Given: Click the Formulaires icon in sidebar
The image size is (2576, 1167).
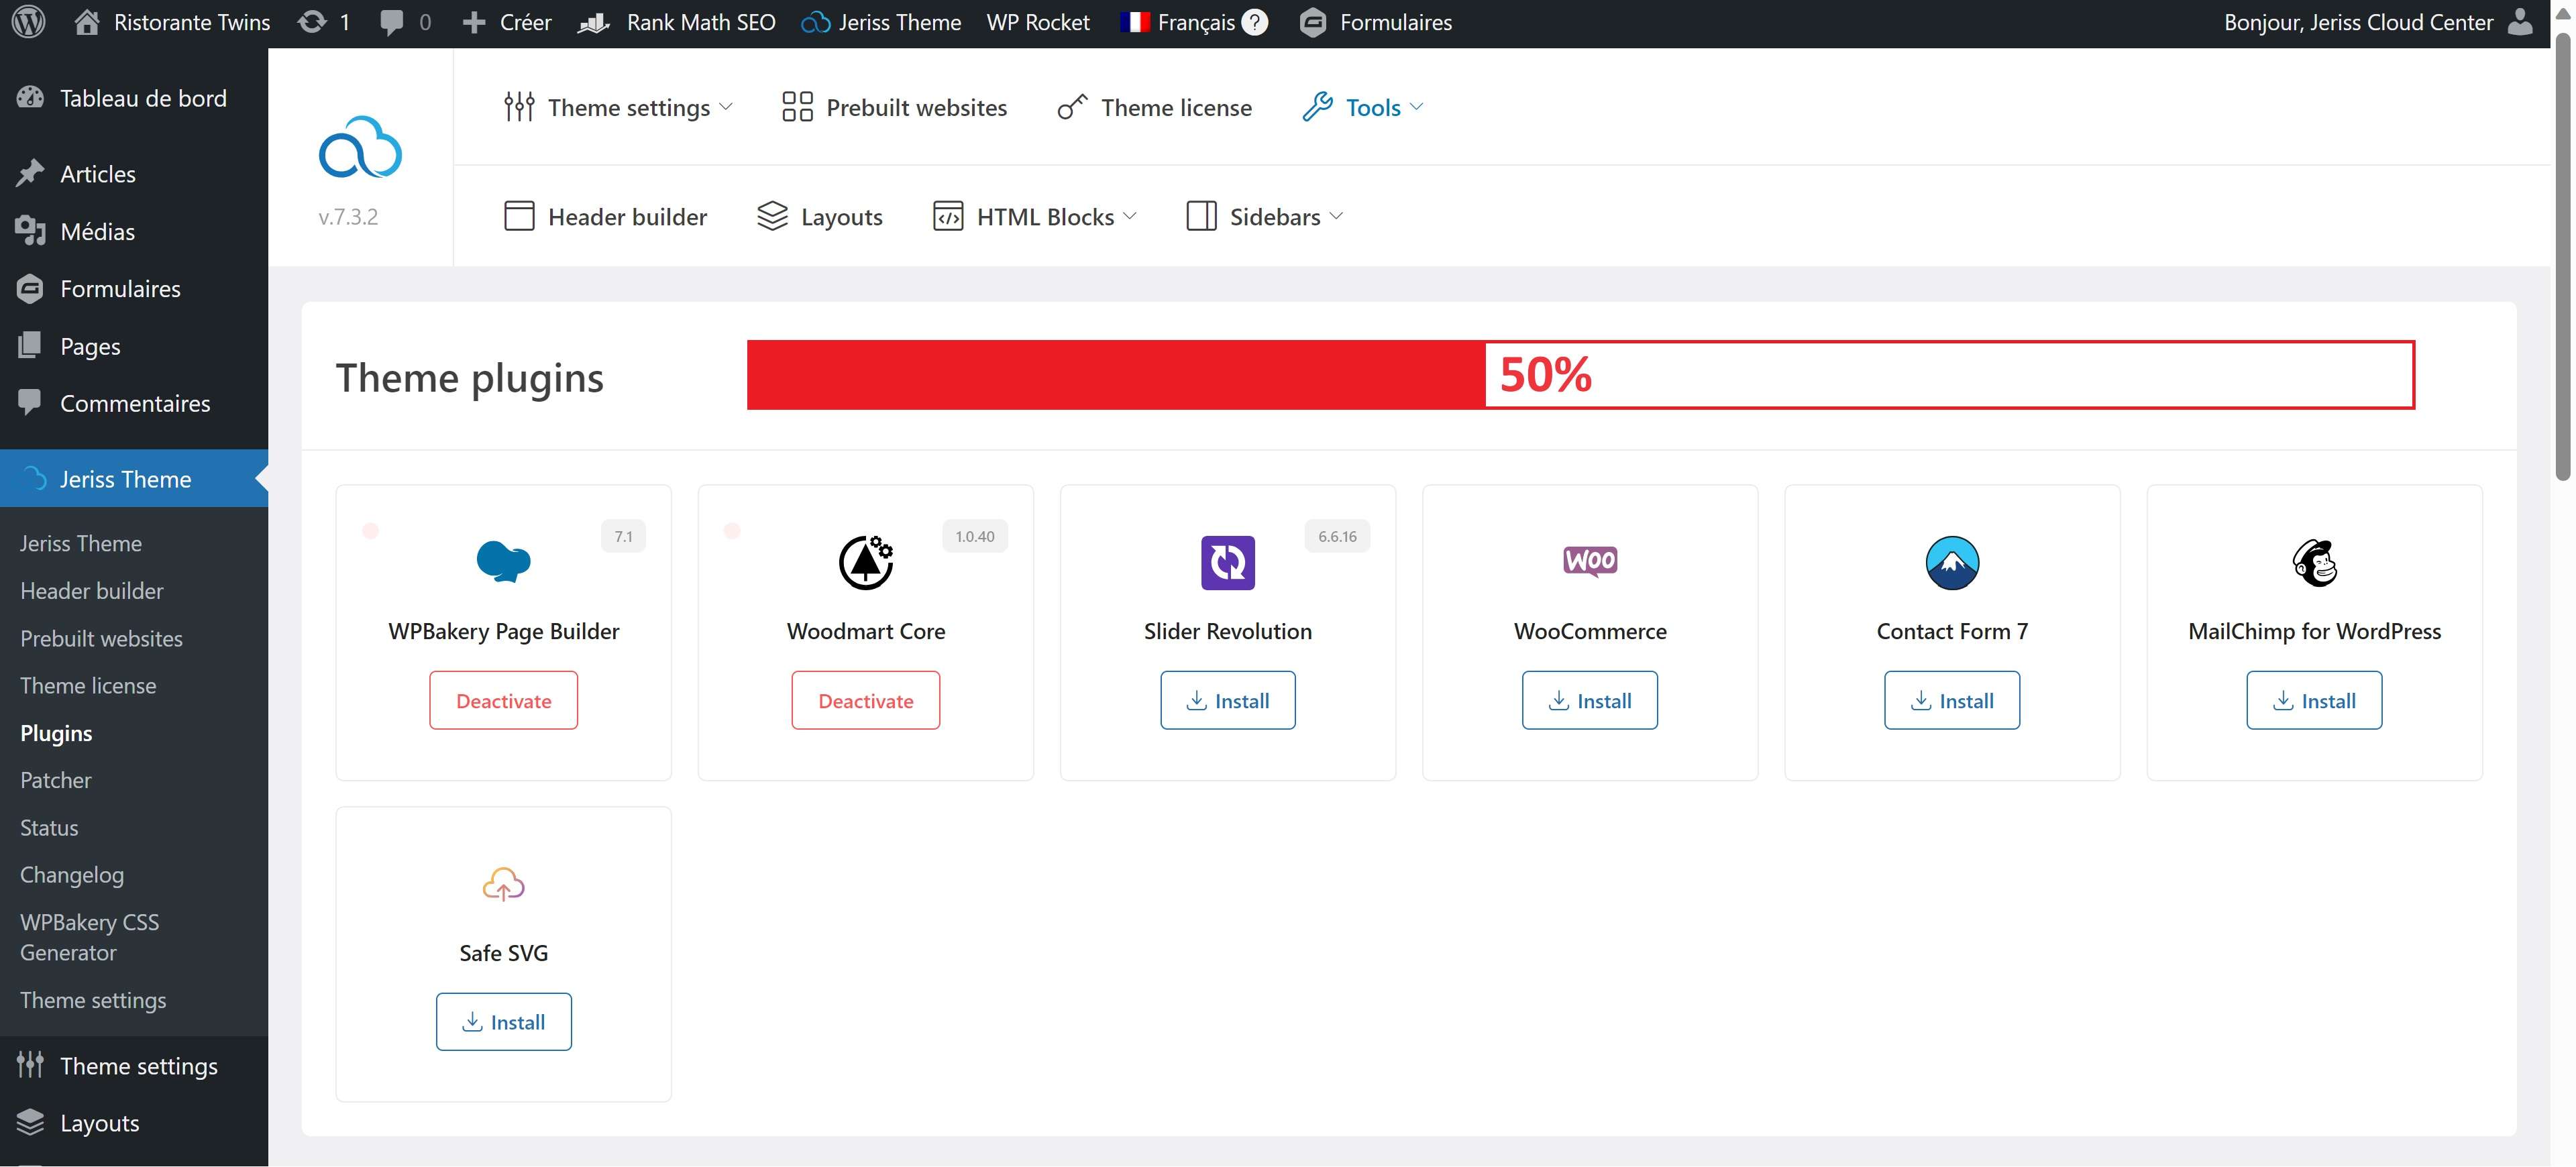Looking at the screenshot, I should (30, 288).
